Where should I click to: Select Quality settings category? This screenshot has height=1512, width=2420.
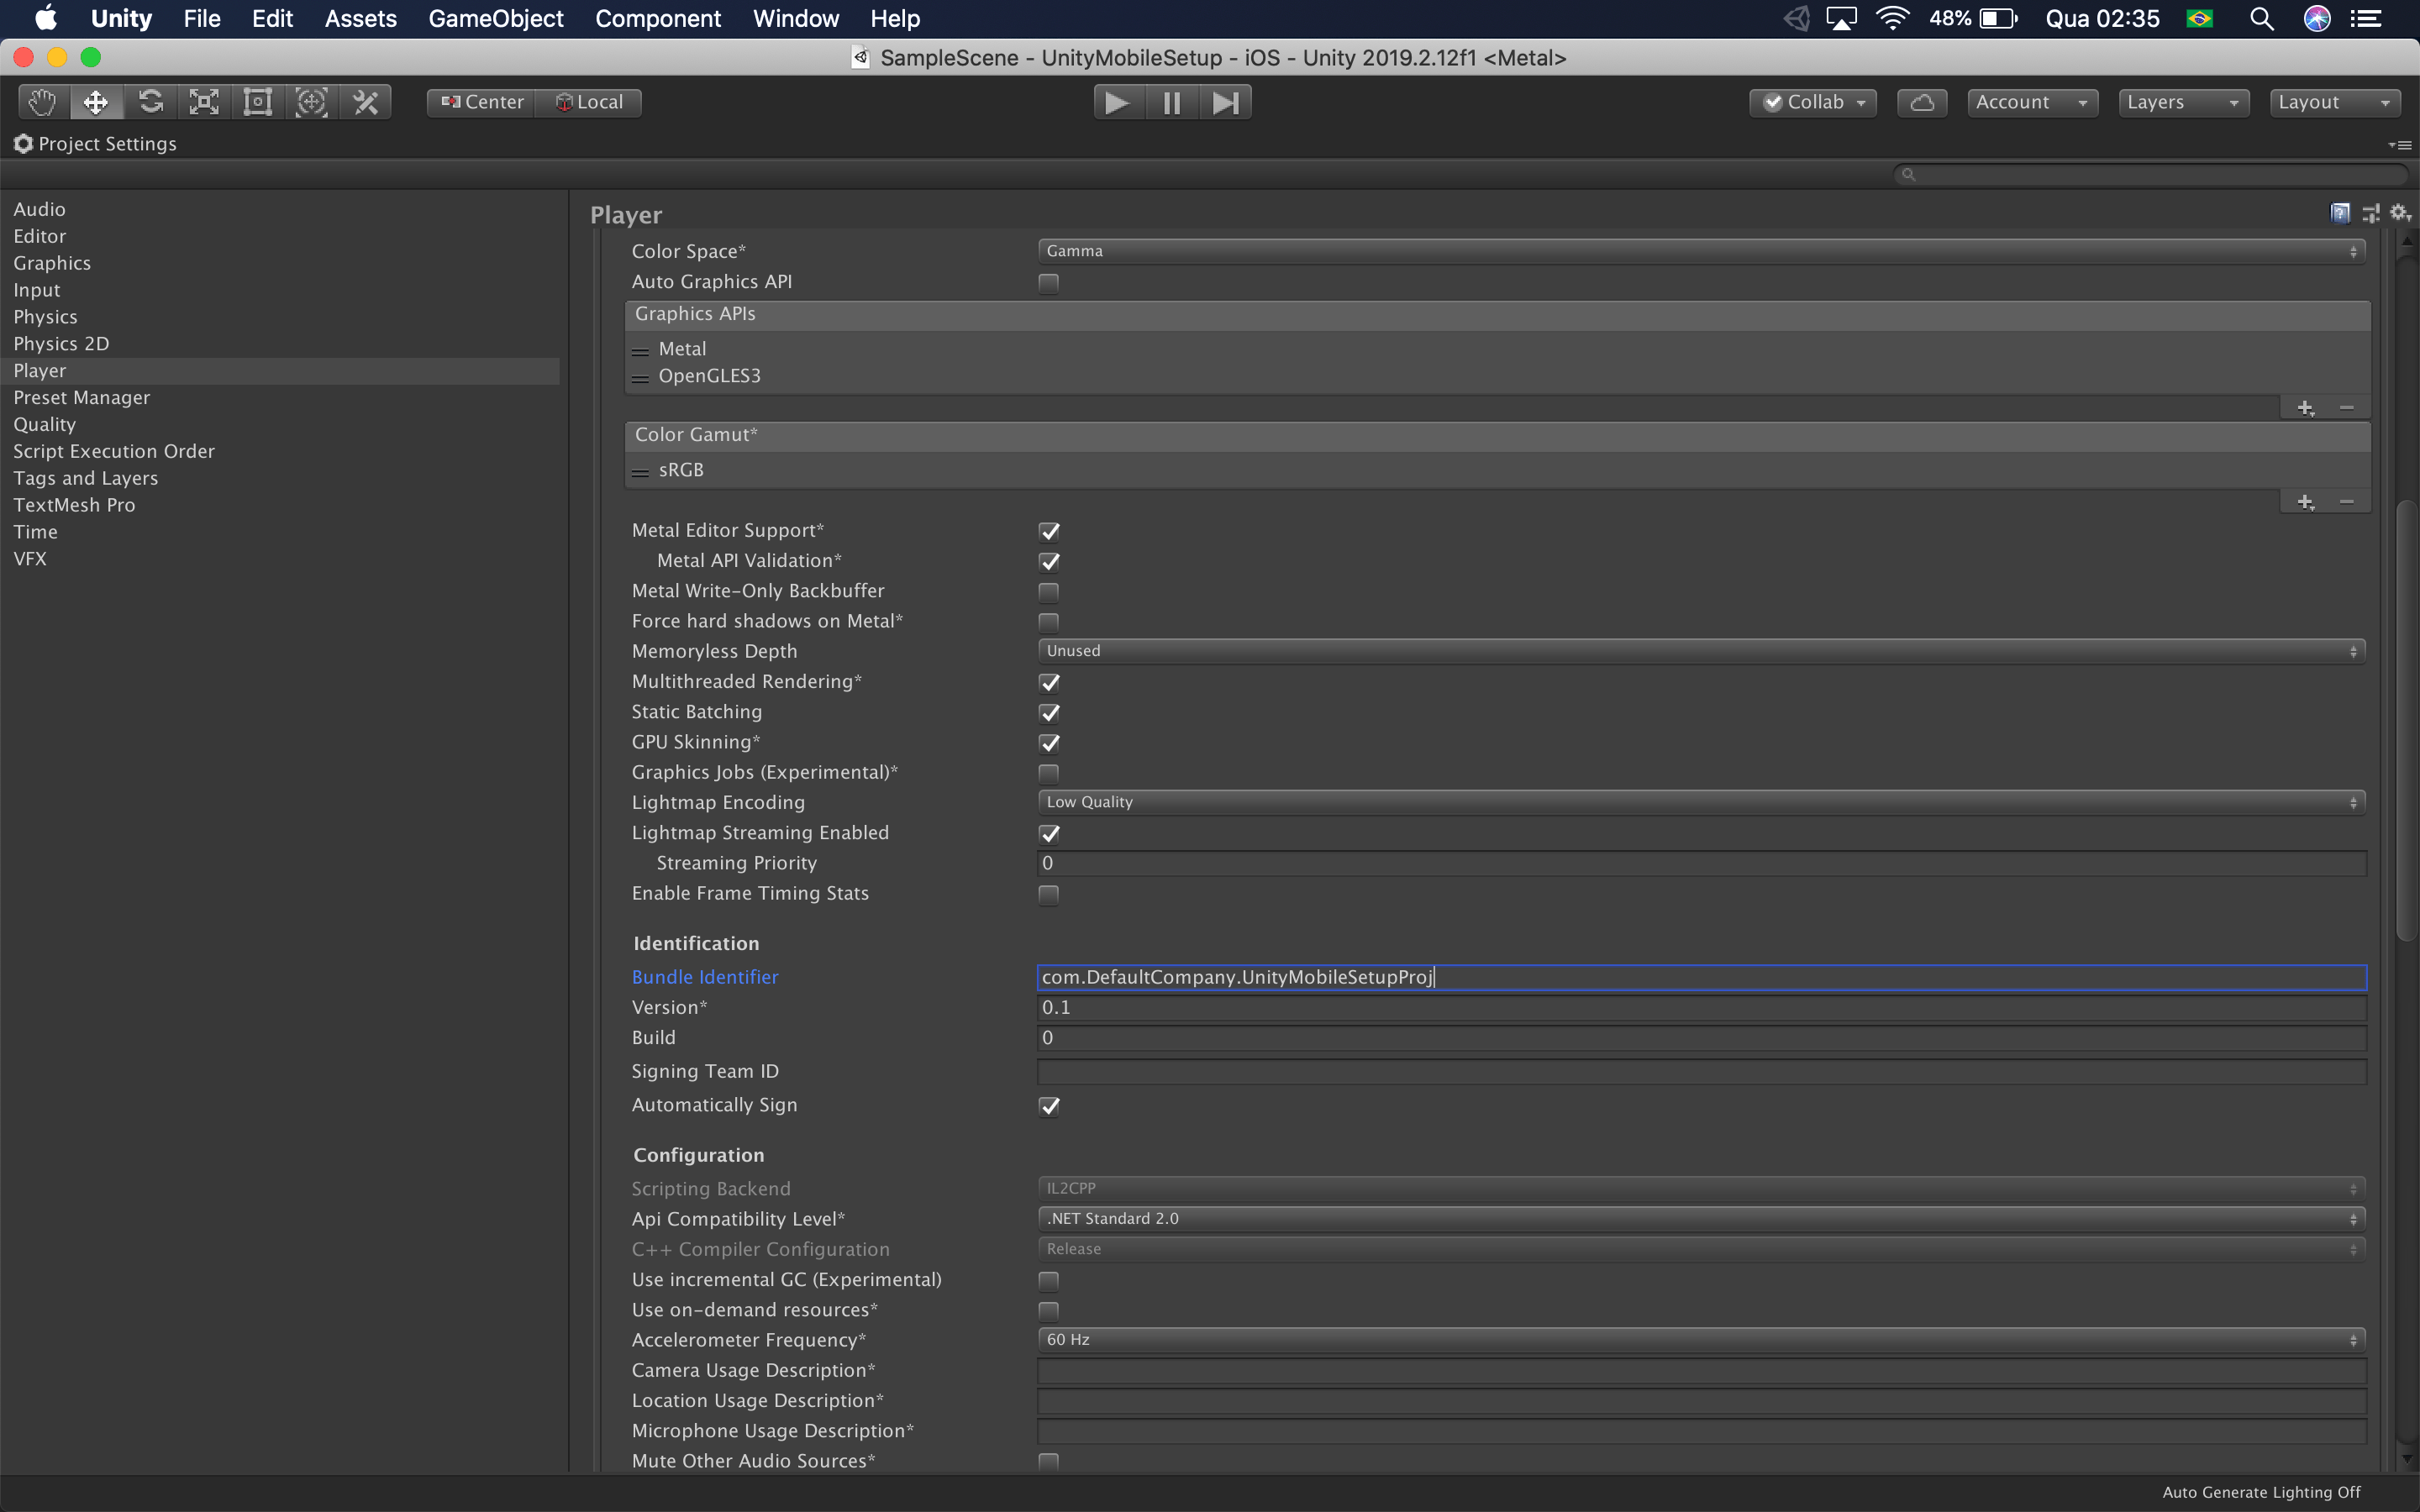[44, 424]
